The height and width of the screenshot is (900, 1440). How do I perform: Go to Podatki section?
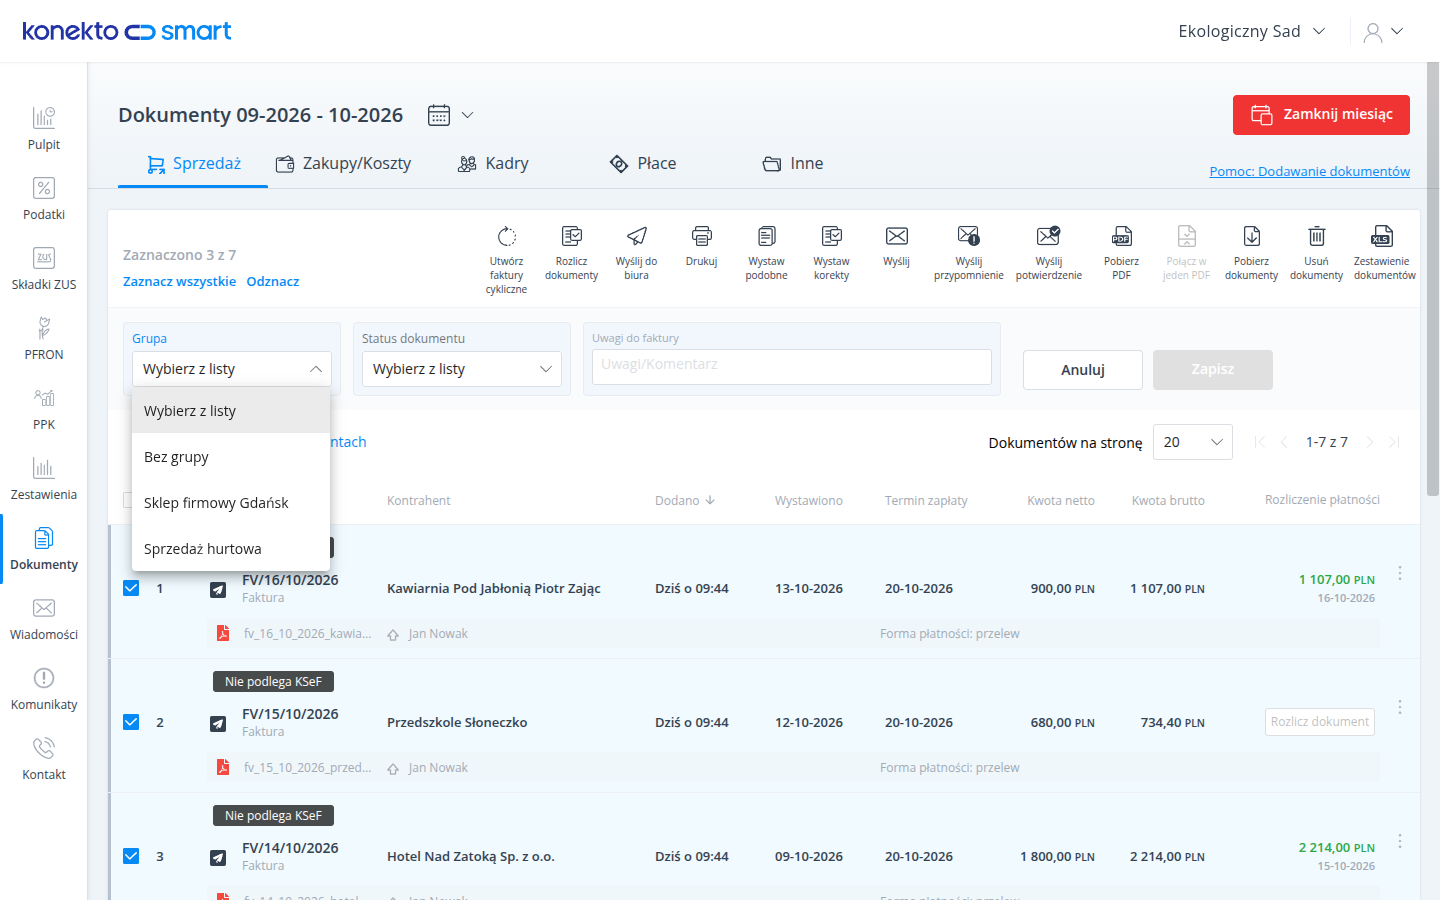coord(44,199)
